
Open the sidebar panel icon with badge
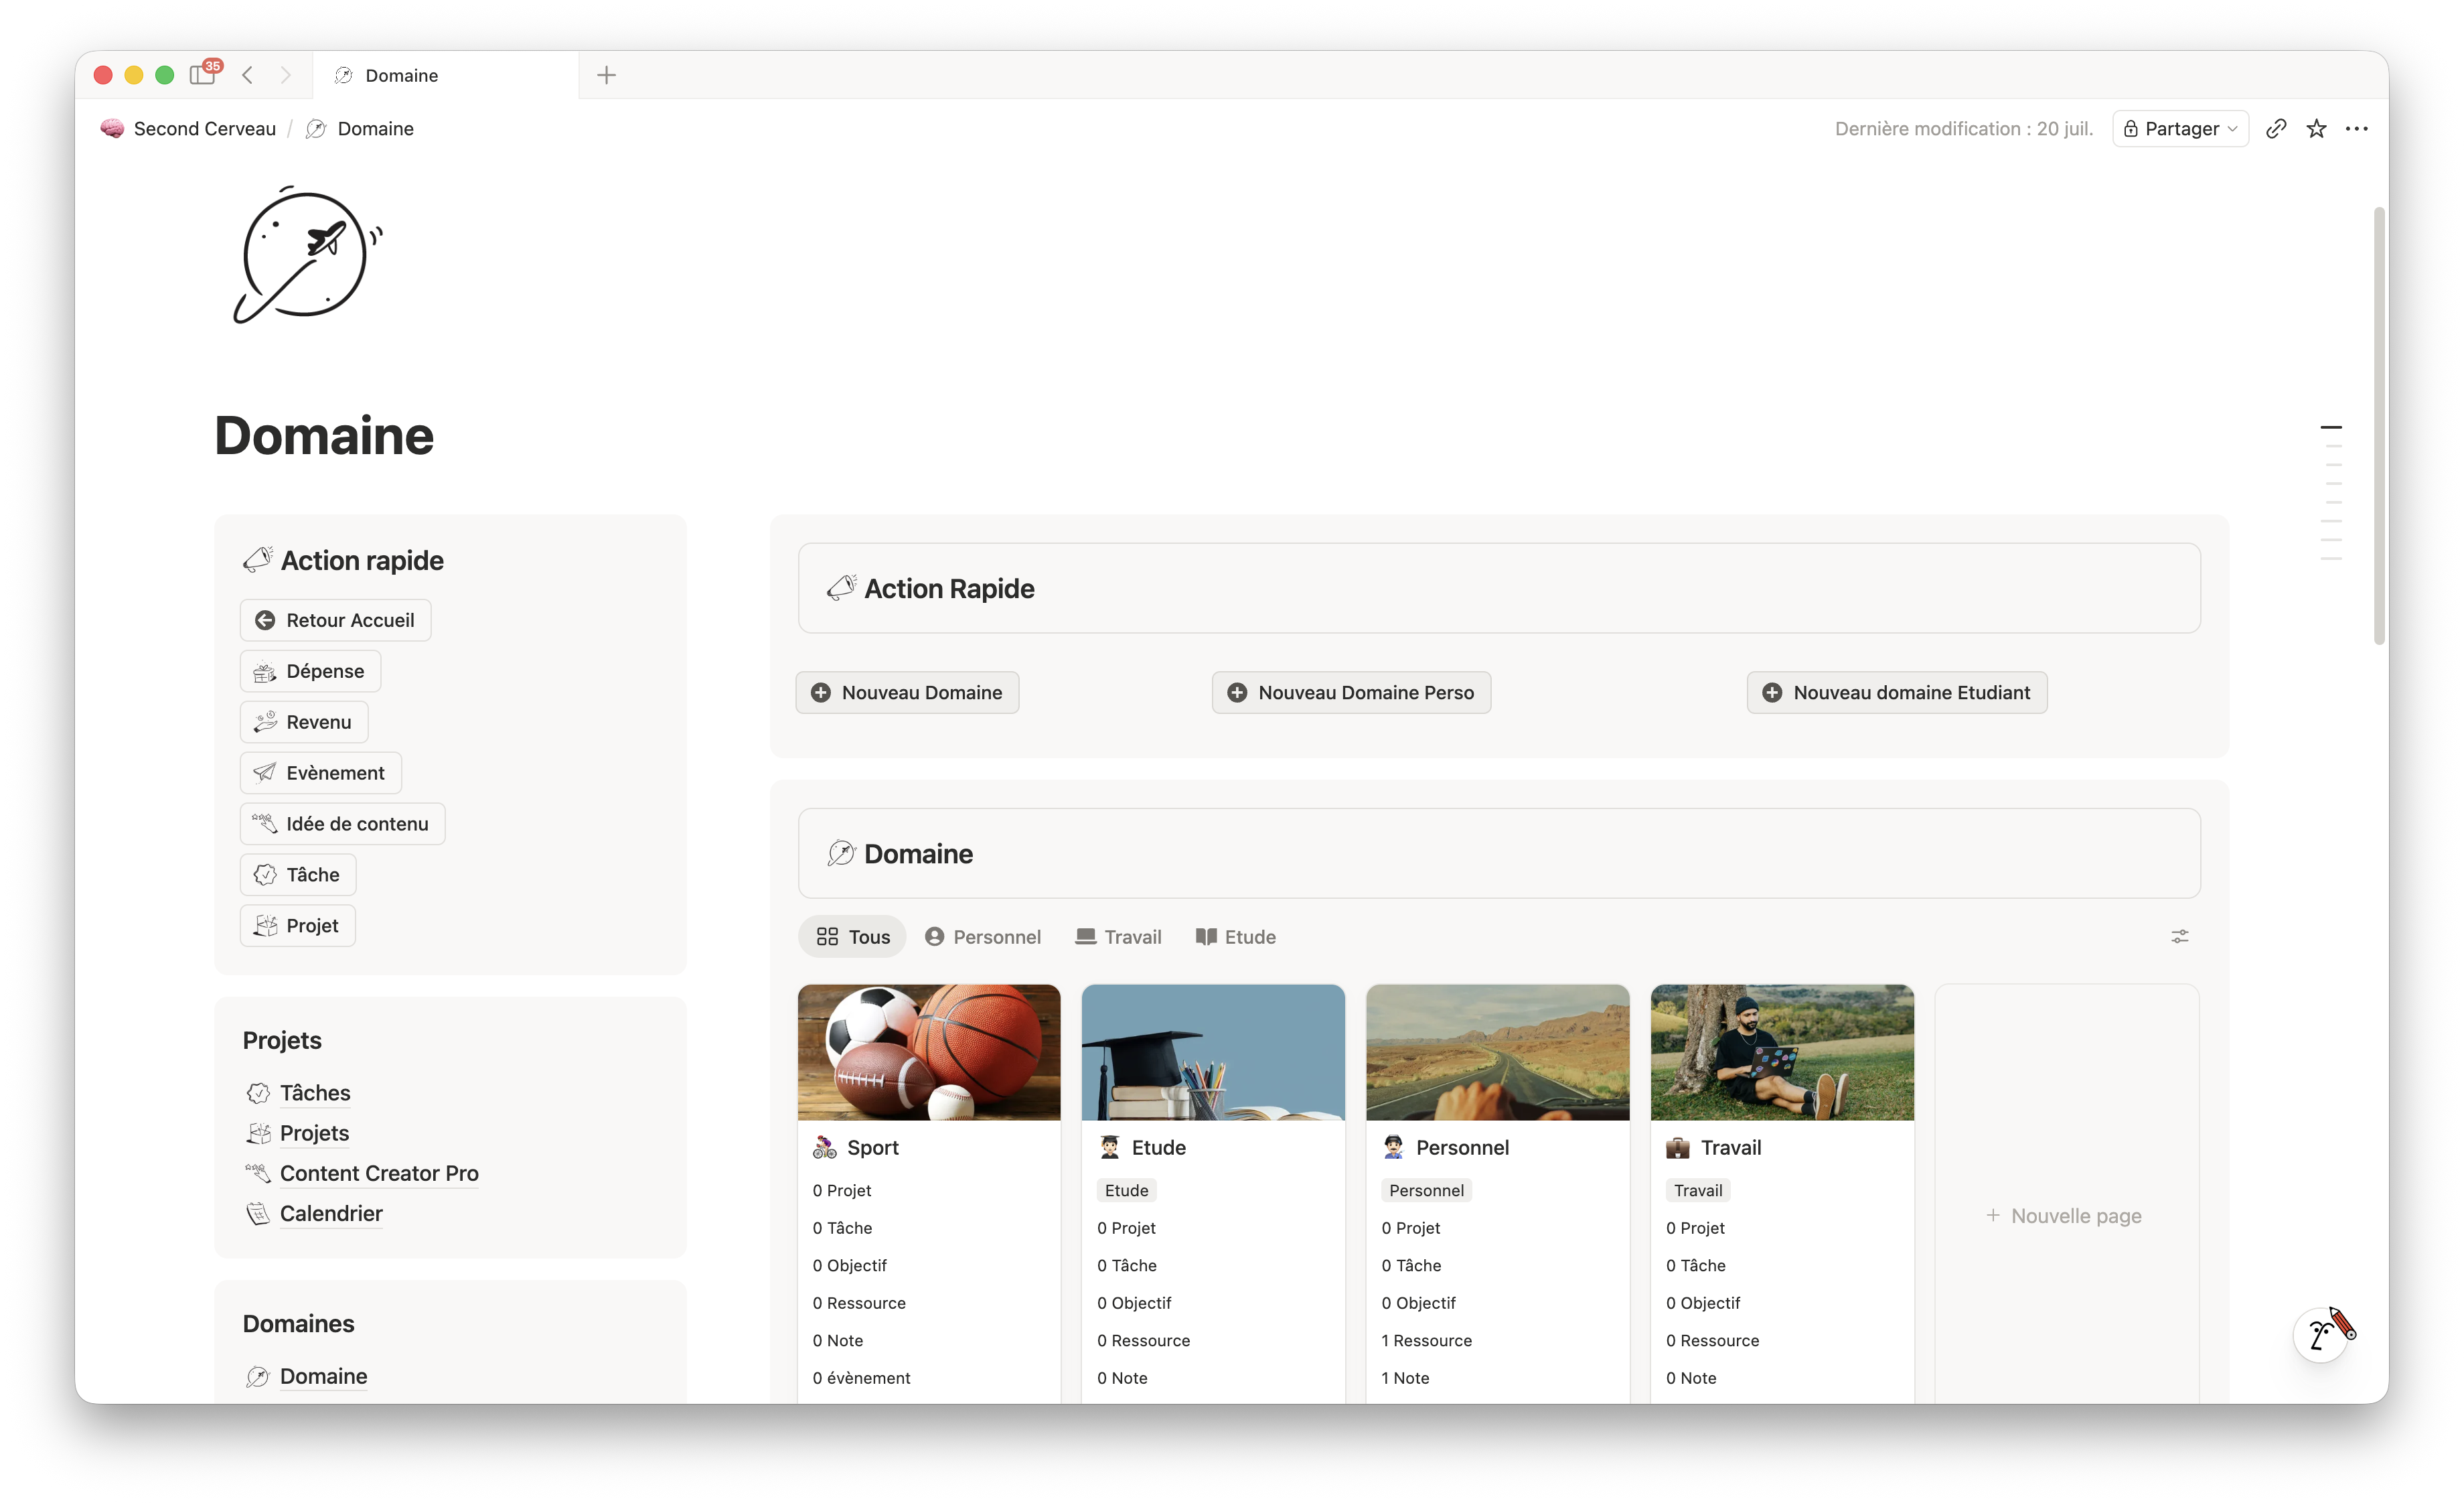click(x=205, y=74)
